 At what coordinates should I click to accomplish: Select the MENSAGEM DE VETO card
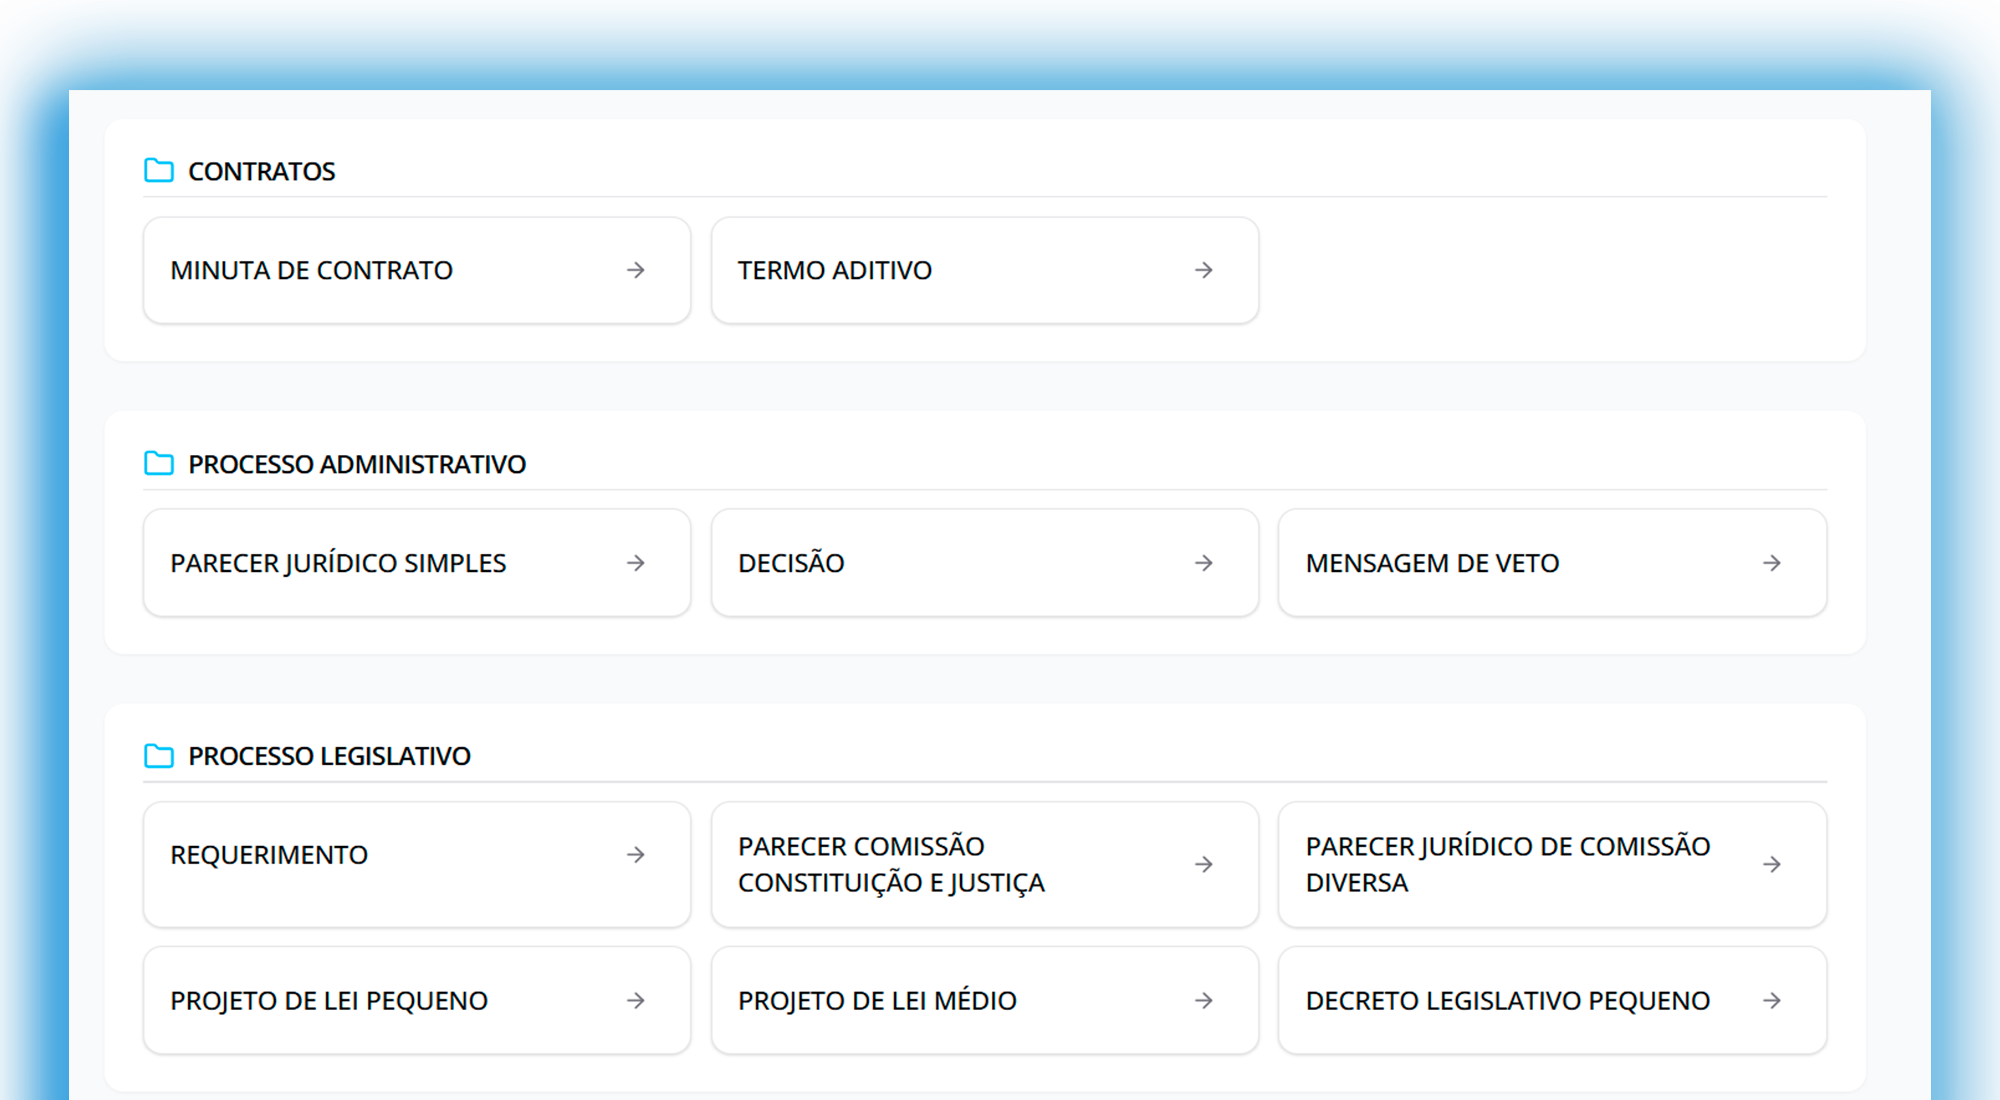click(1551, 562)
